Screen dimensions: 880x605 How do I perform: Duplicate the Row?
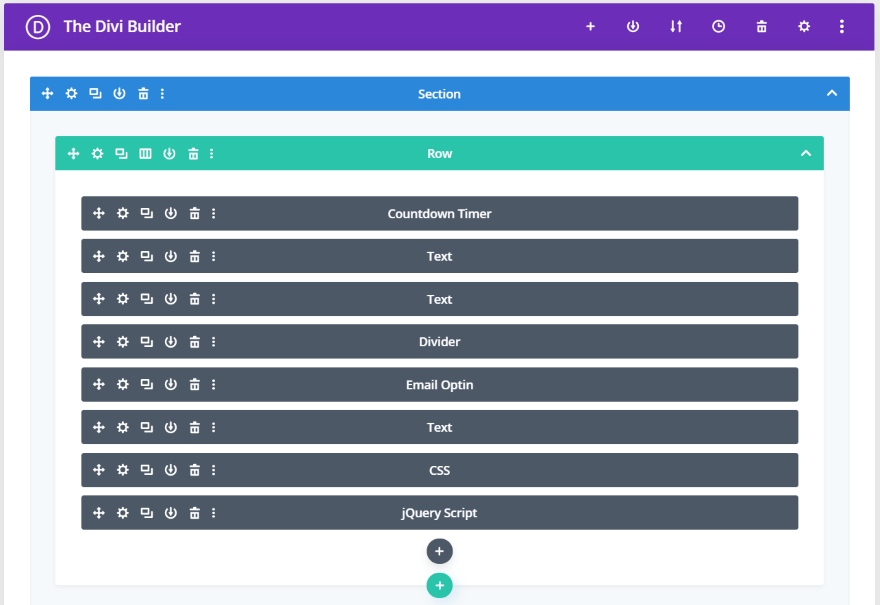point(121,153)
